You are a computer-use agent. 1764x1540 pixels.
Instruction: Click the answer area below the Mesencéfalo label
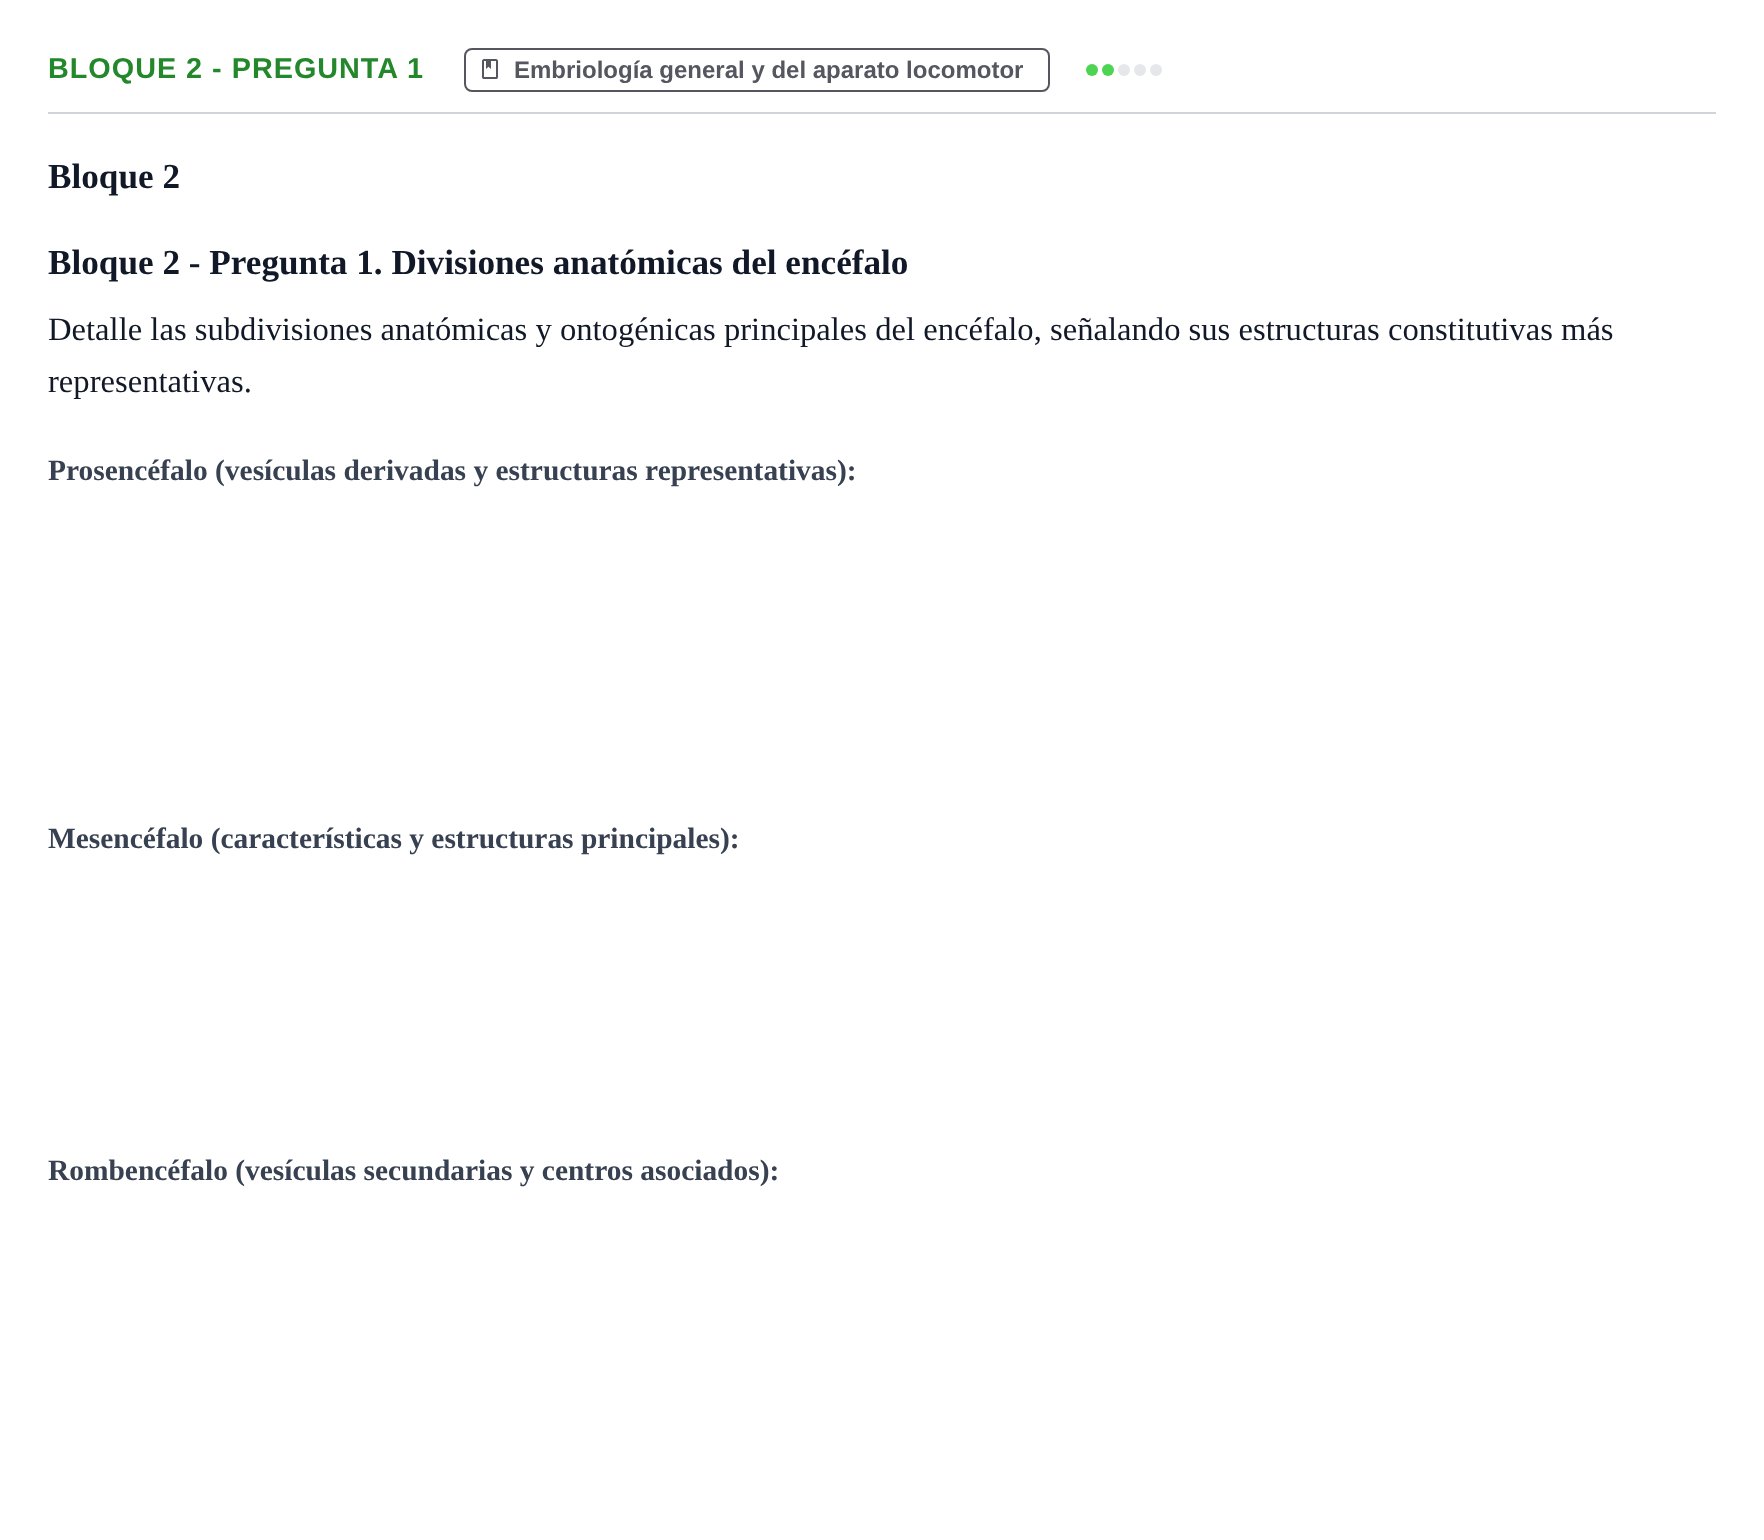point(882,993)
